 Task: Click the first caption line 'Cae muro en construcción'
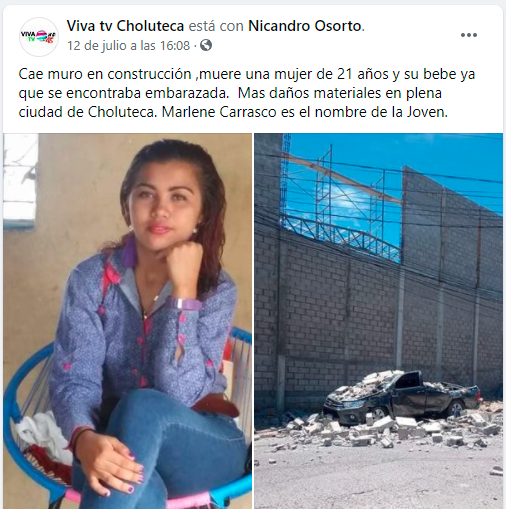pos(105,74)
